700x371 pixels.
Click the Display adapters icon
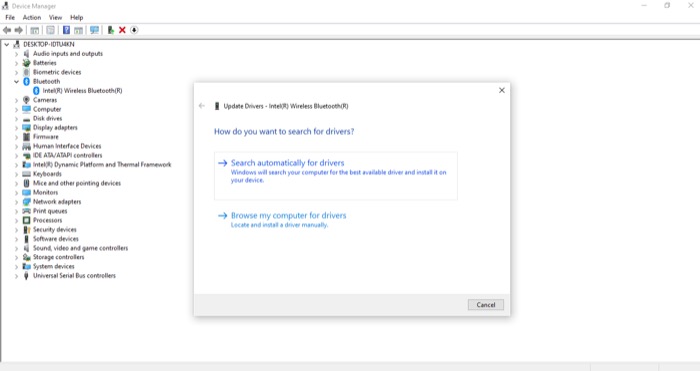[x=26, y=128]
